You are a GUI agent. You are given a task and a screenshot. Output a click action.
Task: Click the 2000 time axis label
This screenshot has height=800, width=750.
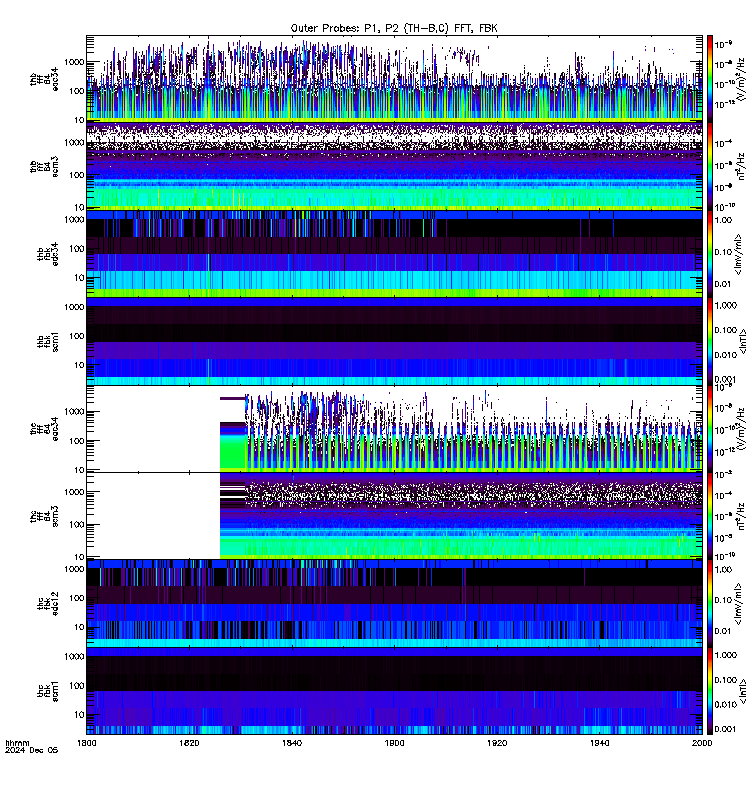[702, 743]
